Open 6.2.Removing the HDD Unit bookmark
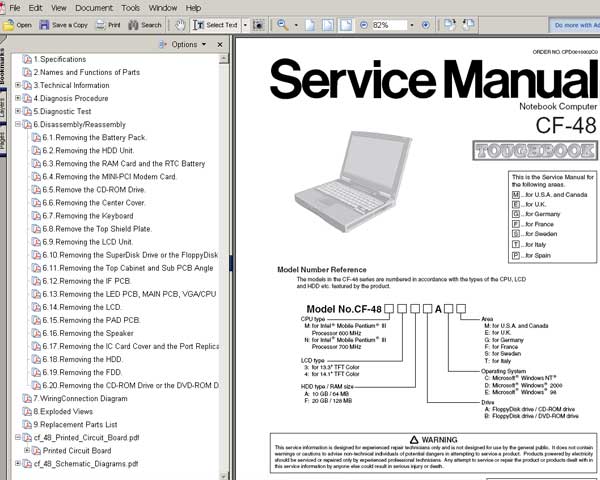The height and width of the screenshot is (480, 600). tap(88, 150)
